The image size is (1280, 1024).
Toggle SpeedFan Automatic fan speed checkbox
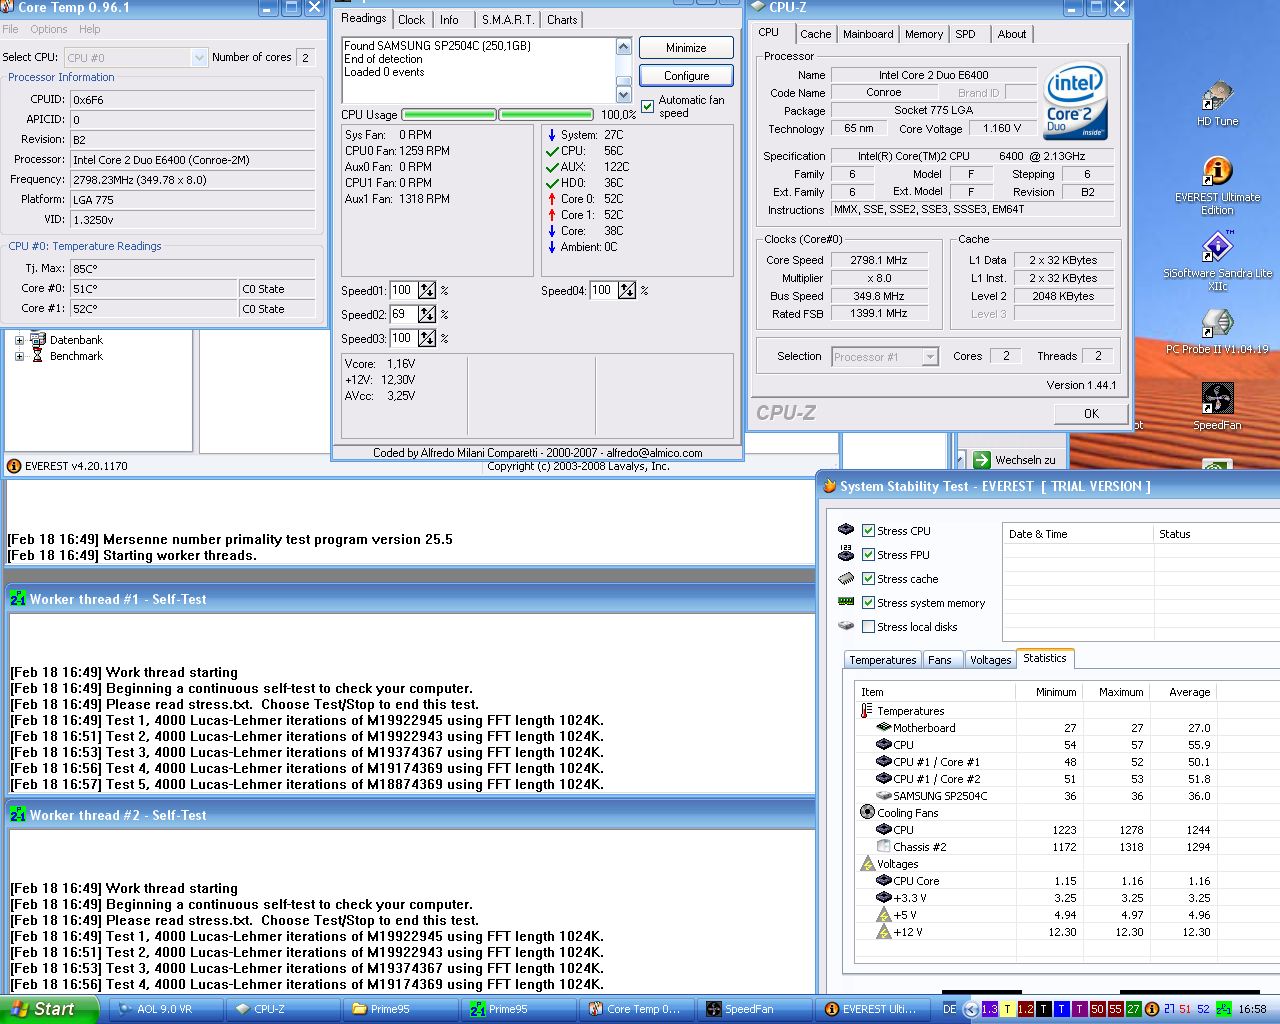(647, 106)
